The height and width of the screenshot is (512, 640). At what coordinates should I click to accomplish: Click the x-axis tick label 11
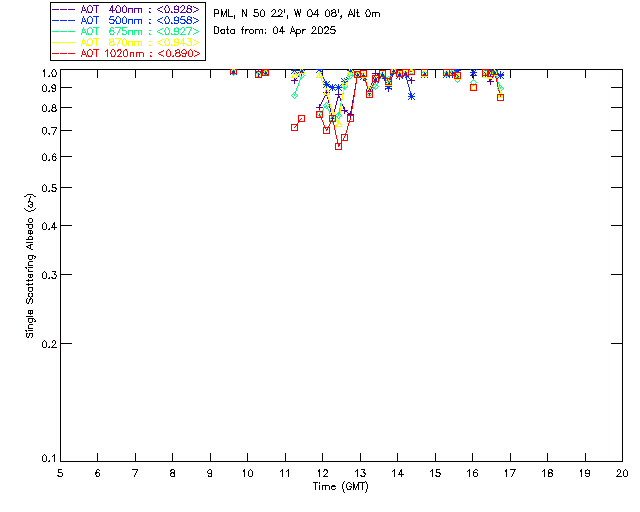point(285,473)
